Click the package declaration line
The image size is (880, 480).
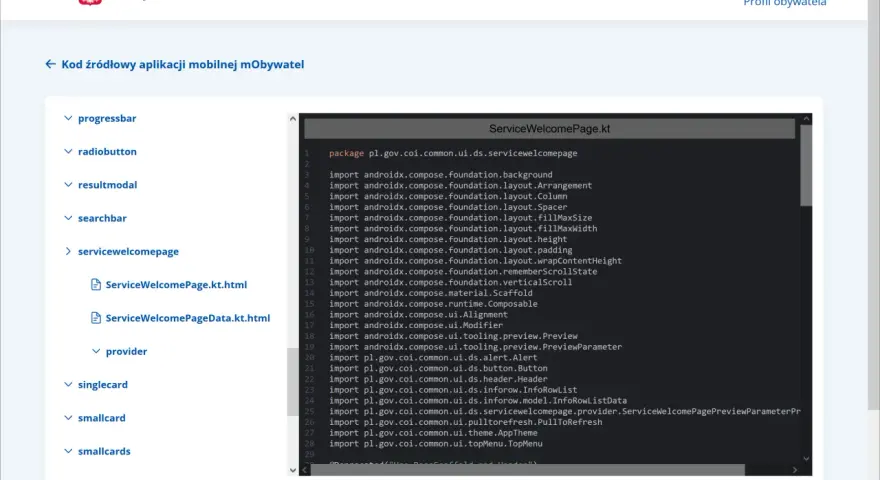tap(453, 153)
